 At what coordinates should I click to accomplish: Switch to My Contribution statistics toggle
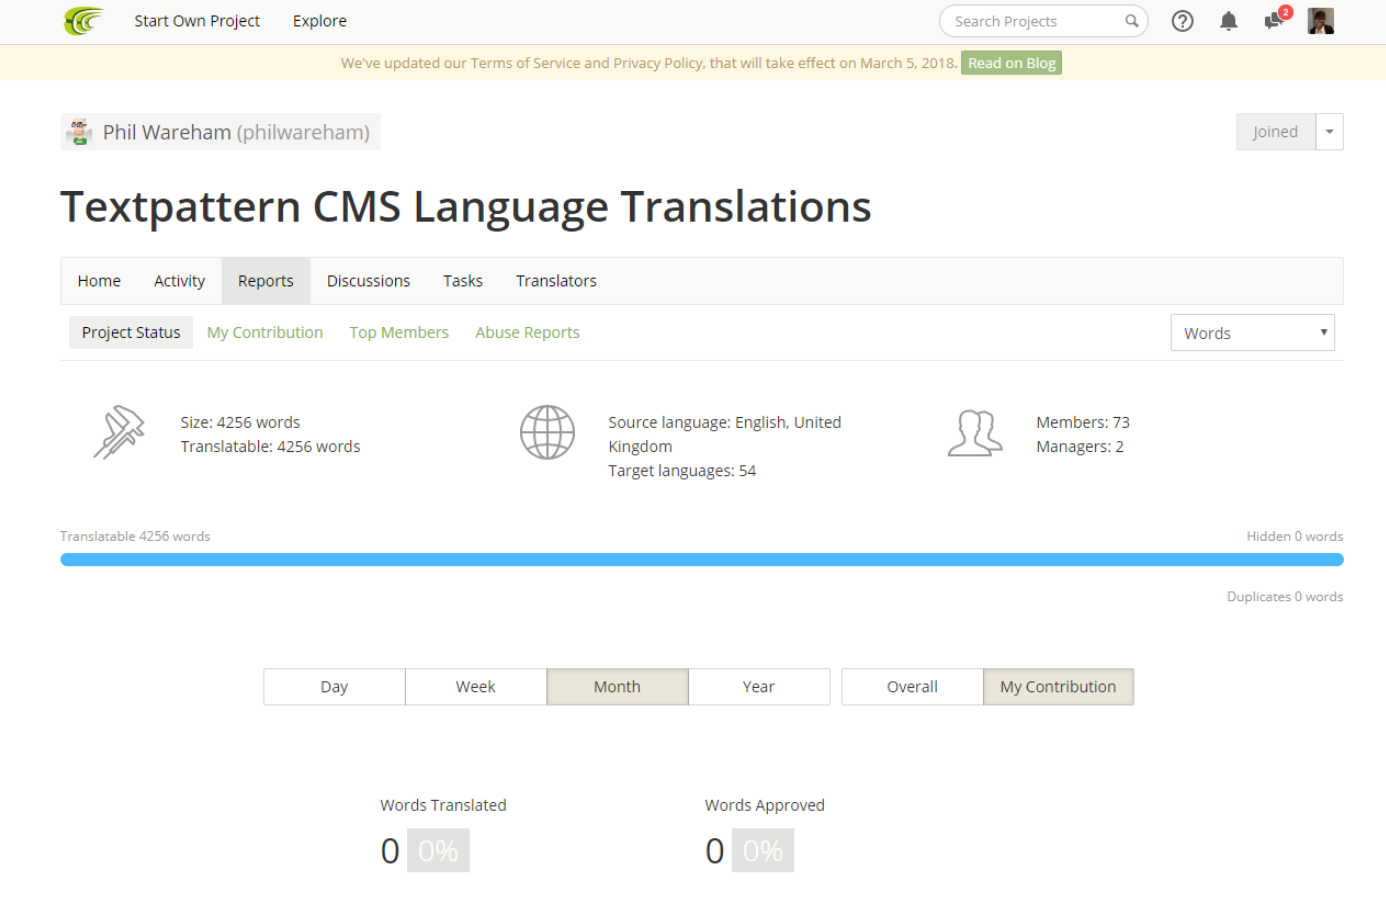coord(1058,687)
